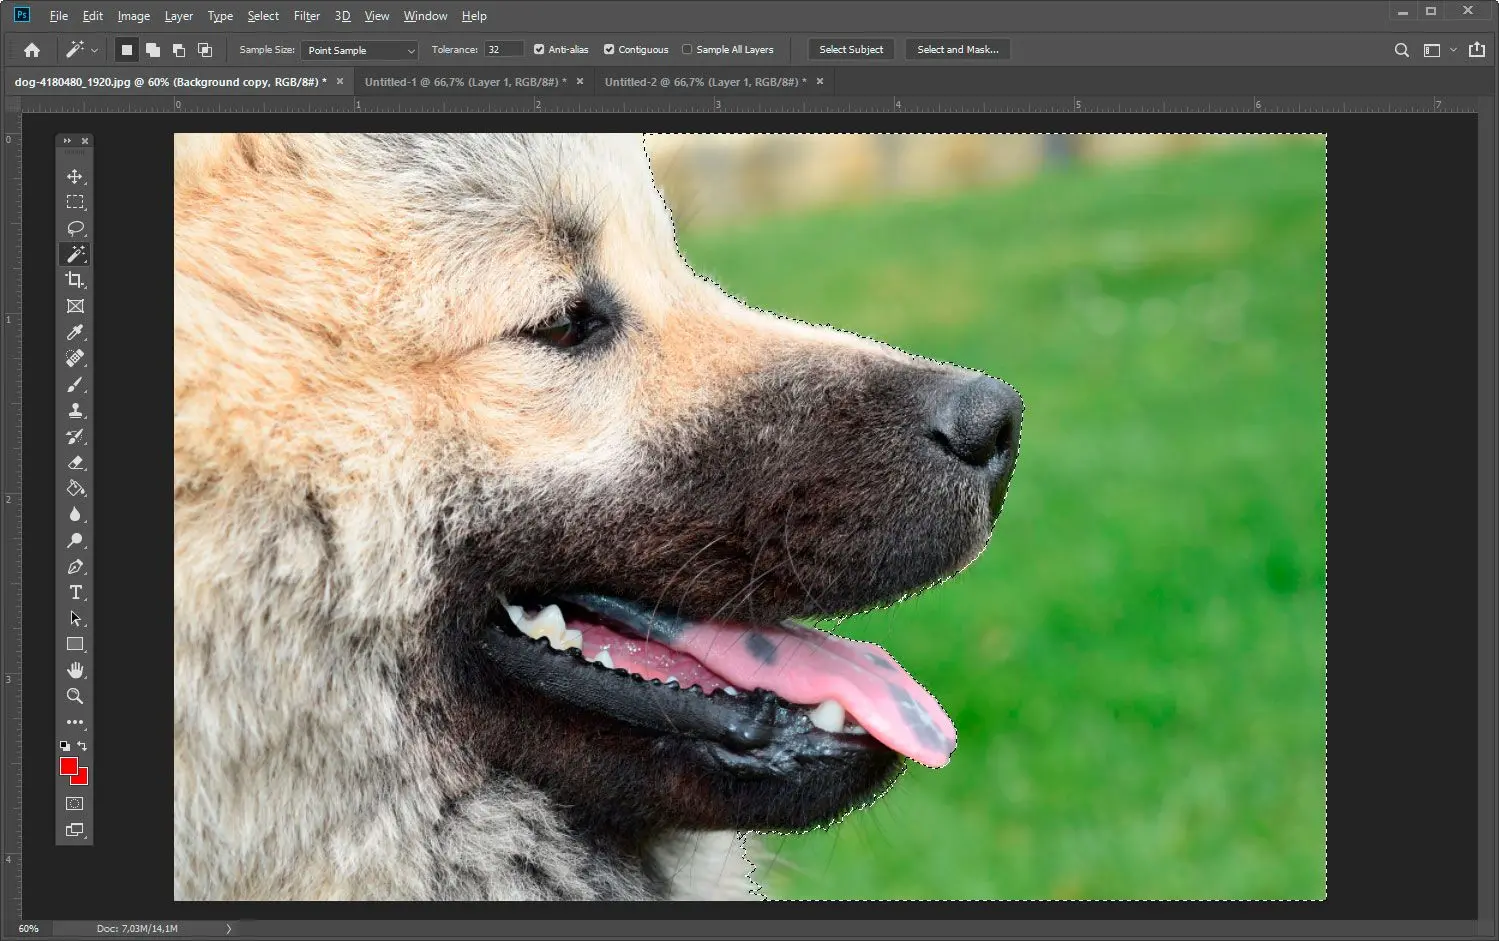Select the Rectangle shape tool
Image resolution: width=1499 pixels, height=941 pixels.
point(75,645)
